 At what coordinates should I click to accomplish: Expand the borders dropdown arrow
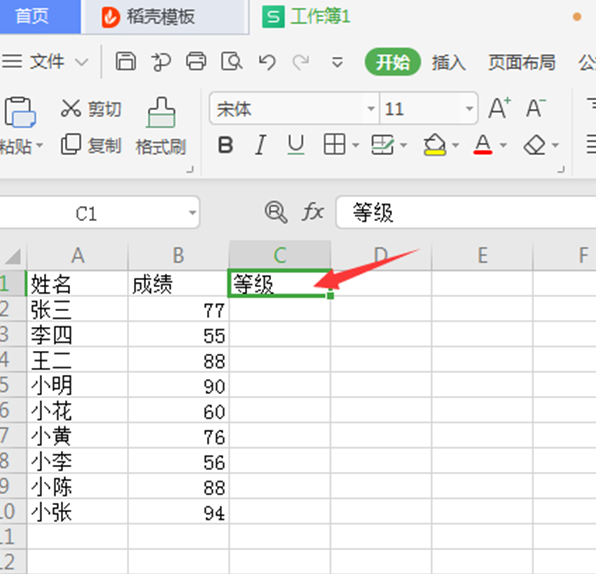pyautogui.click(x=356, y=145)
